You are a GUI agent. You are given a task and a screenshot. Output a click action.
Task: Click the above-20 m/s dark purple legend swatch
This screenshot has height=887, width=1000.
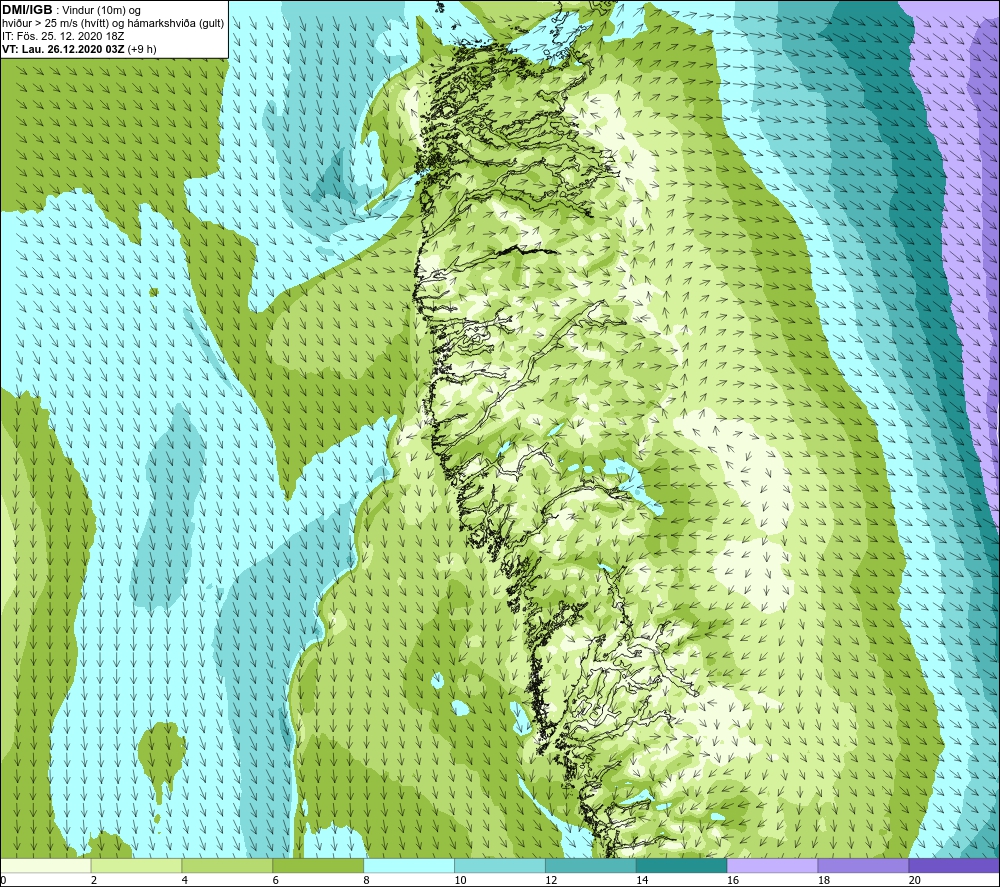tap(953, 865)
